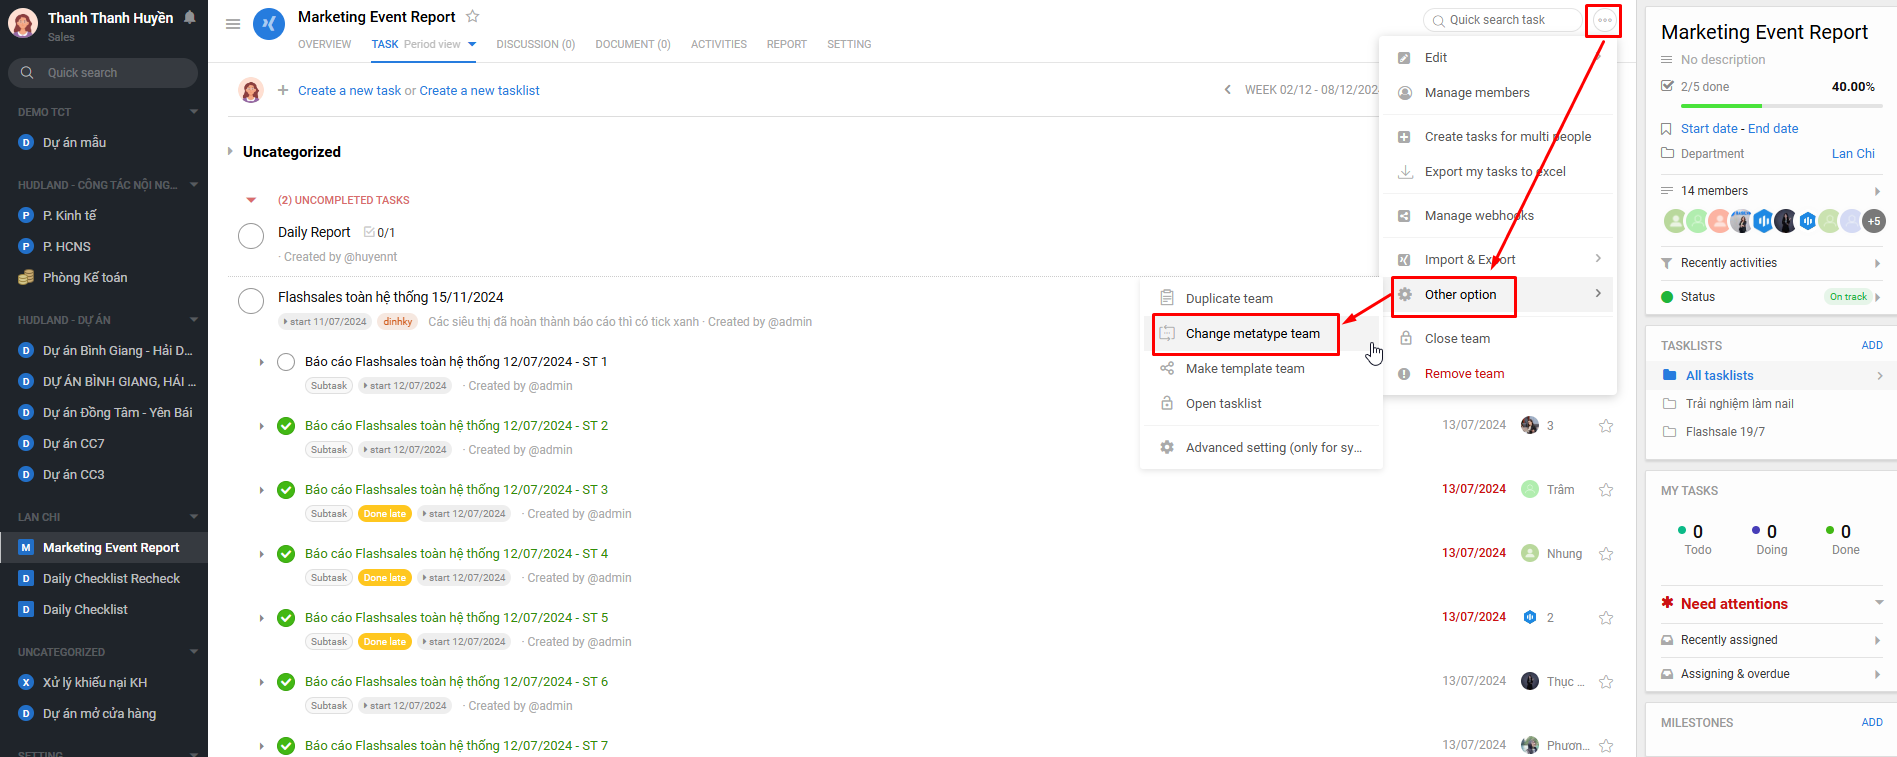Star the Flashsales ST 6 task

click(1606, 682)
